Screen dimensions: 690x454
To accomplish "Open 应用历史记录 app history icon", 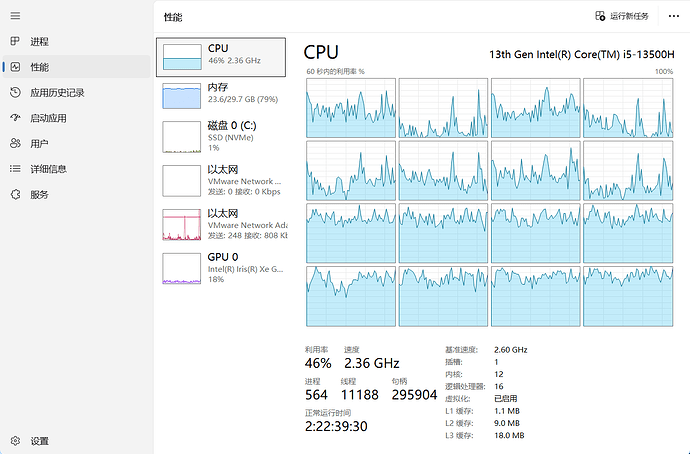I will click(15, 92).
